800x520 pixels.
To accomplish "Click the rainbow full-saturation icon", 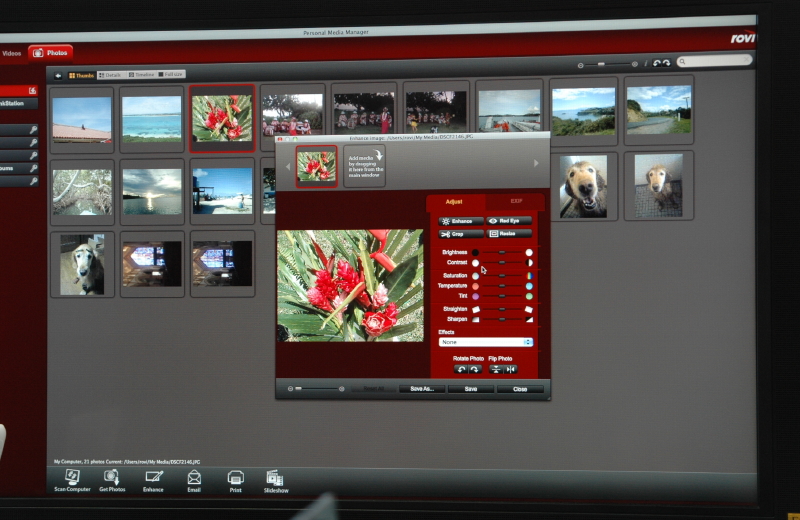I will coord(529,276).
